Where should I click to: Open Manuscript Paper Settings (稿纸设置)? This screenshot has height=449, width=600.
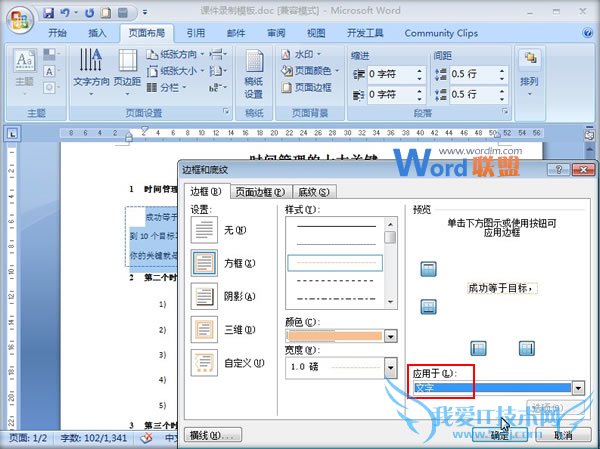[254, 75]
